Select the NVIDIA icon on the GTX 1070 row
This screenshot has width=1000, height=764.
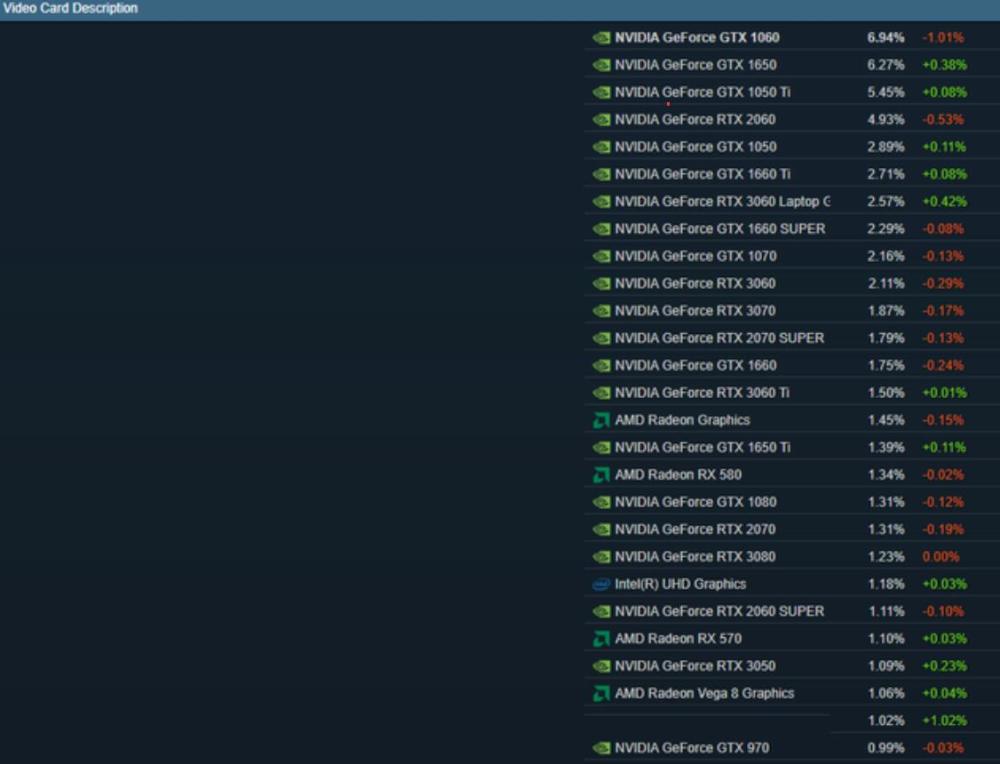(x=601, y=256)
